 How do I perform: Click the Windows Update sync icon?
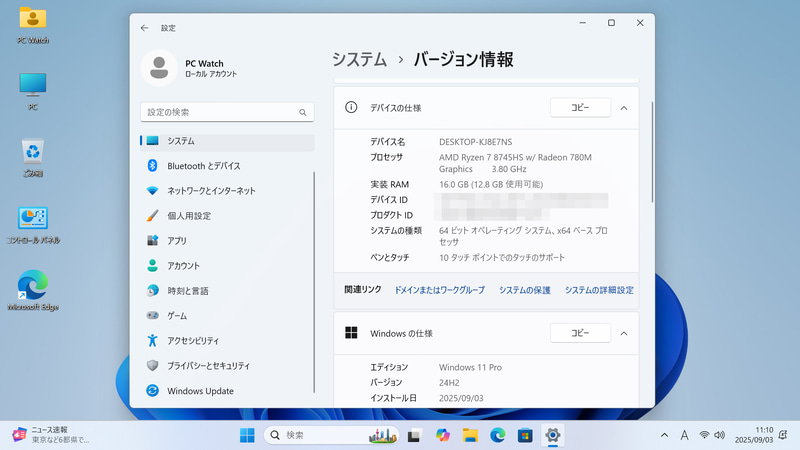click(x=152, y=390)
